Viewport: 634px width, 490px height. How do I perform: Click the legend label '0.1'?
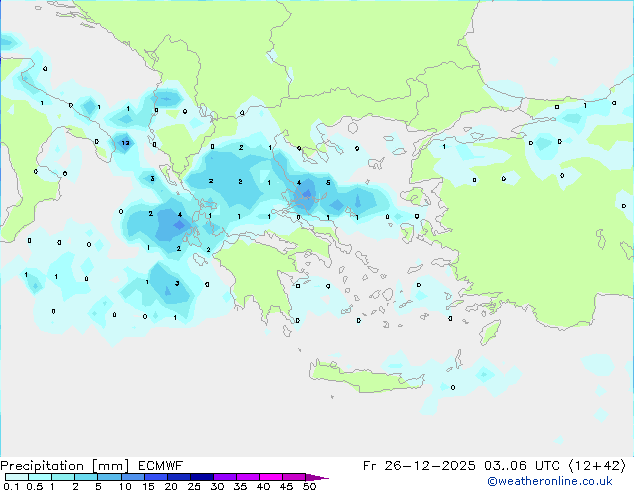tap(11, 486)
